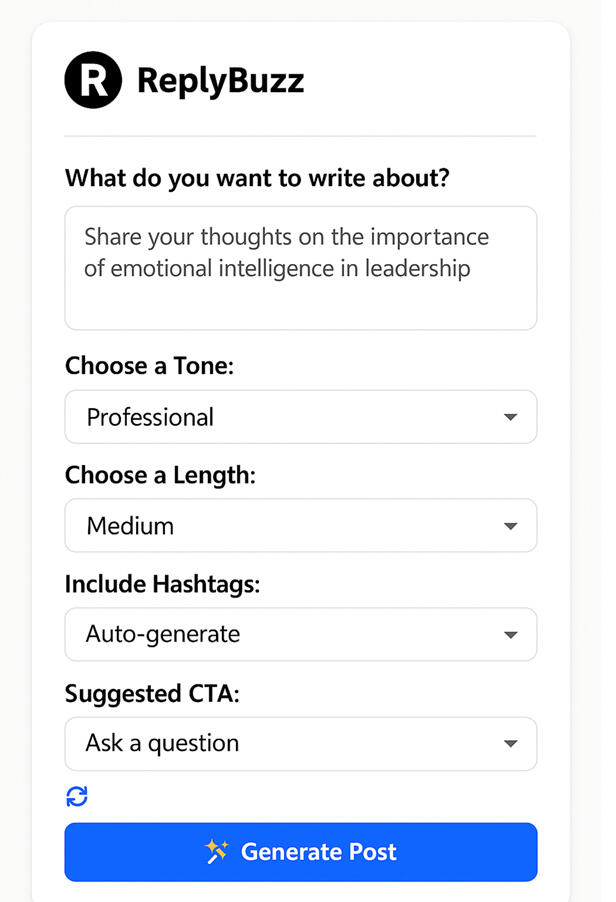Image resolution: width=616 pixels, height=902 pixels.
Task: Click the Suggested CTA caret arrow
Action: click(x=510, y=744)
